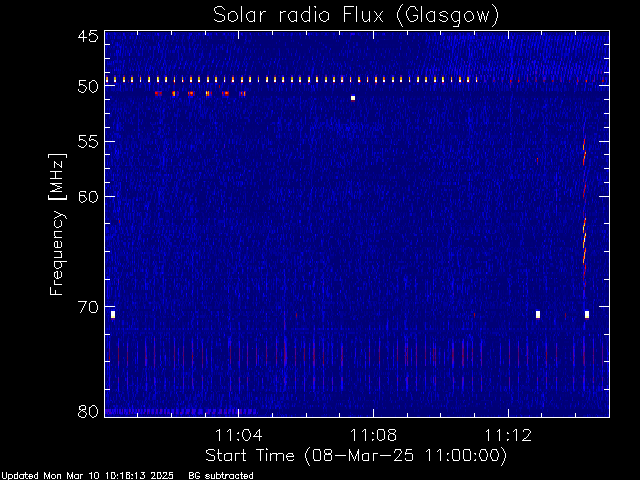
Task: Click the 45 frequency tick label
Action: 88,36
